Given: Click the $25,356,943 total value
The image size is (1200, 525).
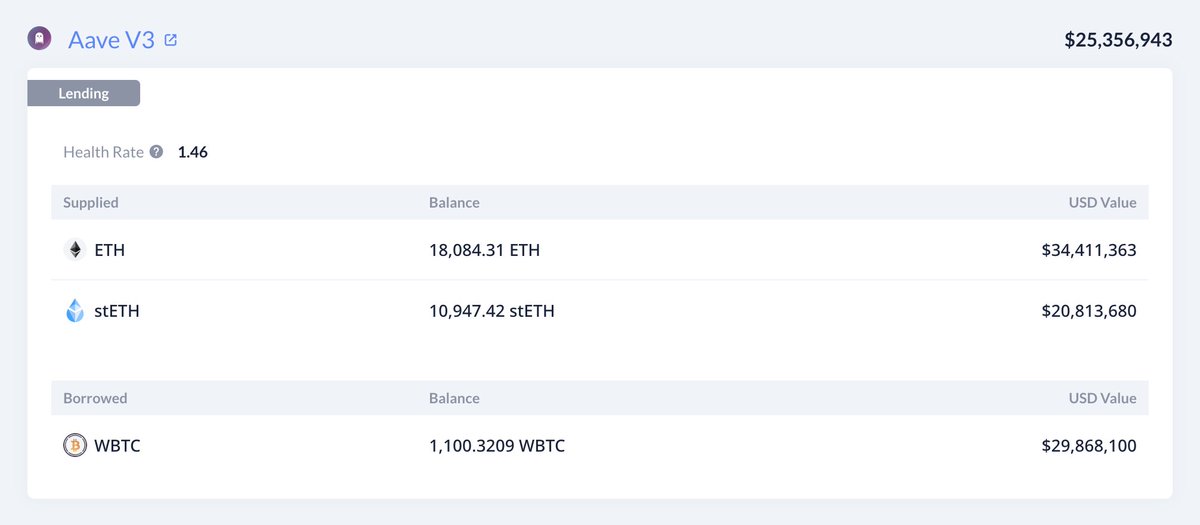Looking at the screenshot, I should click(x=1118, y=40).
